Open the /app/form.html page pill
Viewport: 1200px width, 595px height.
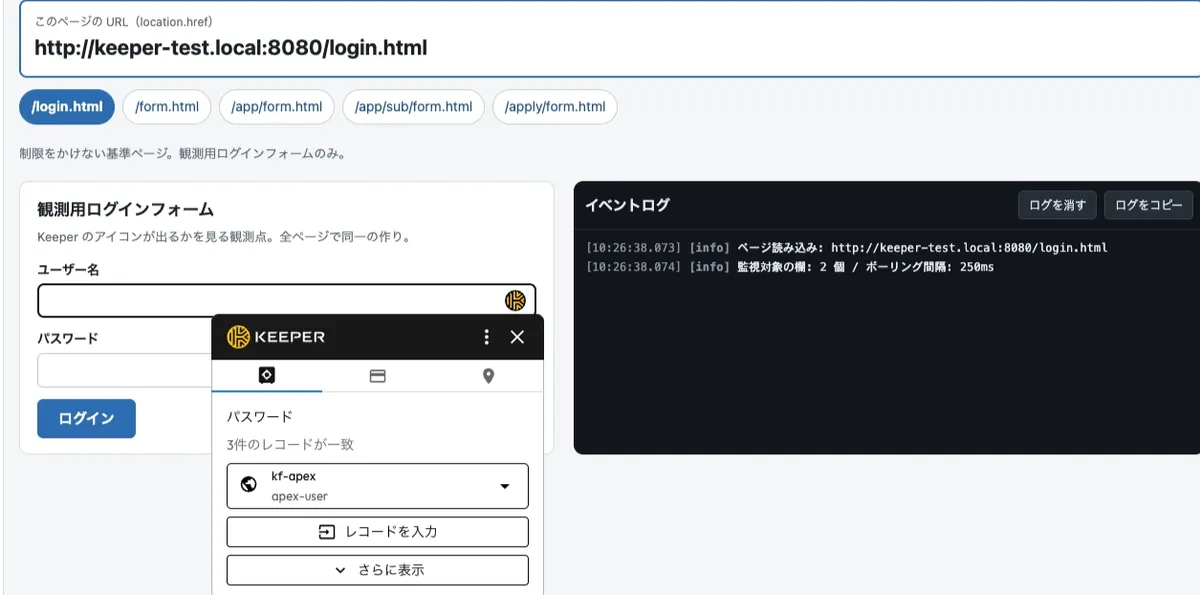277,107
